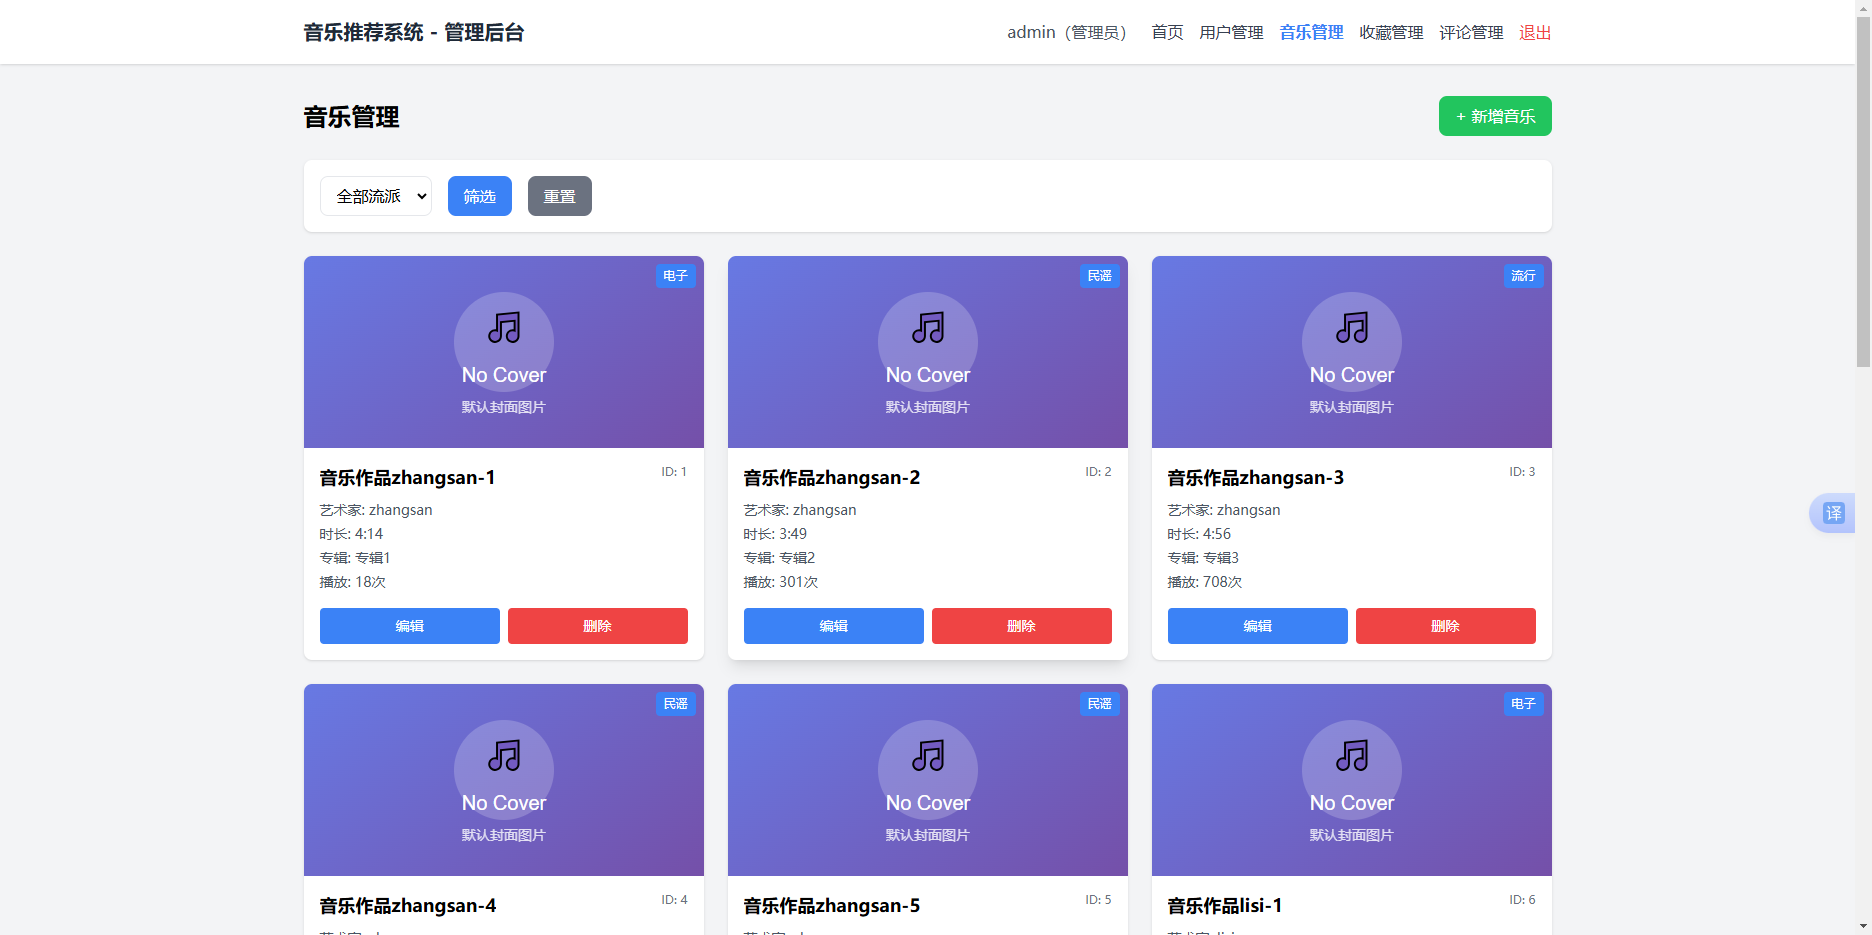
Task: Open 用户管理 in the navigation
Action: pos(1231,32)
